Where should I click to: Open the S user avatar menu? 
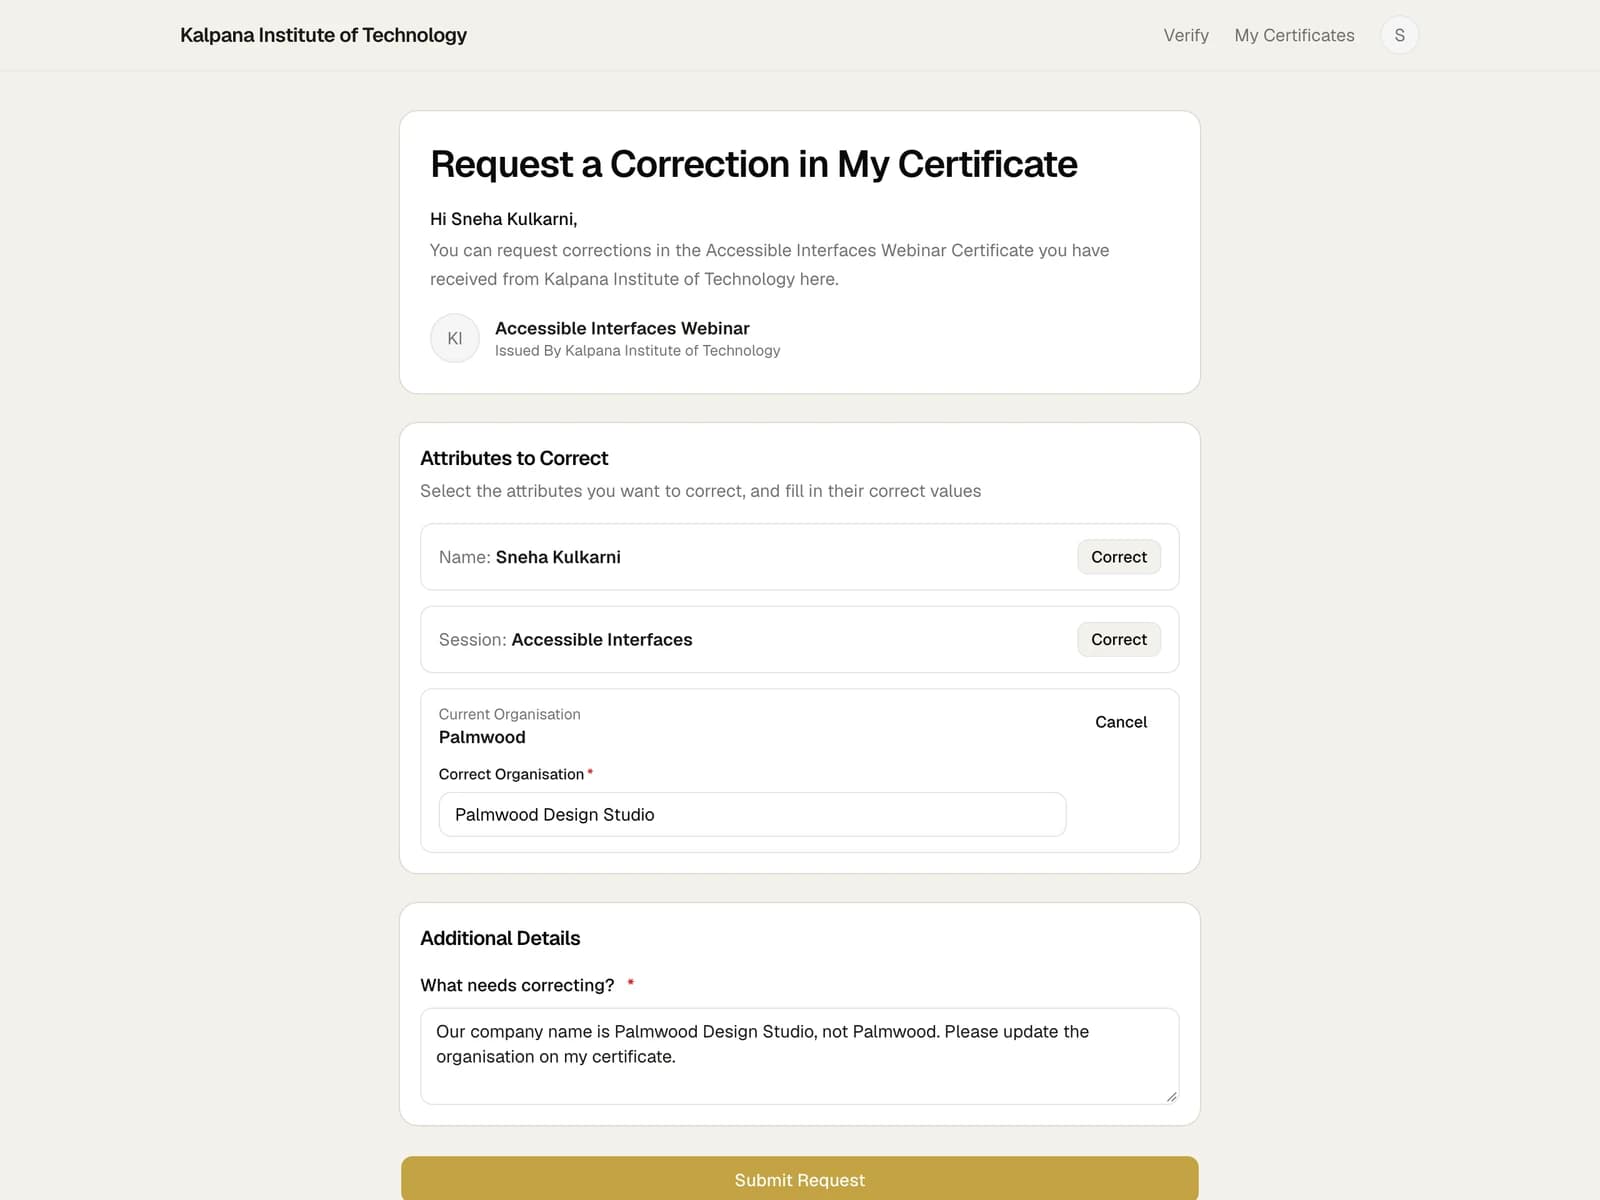(1399, 35)
